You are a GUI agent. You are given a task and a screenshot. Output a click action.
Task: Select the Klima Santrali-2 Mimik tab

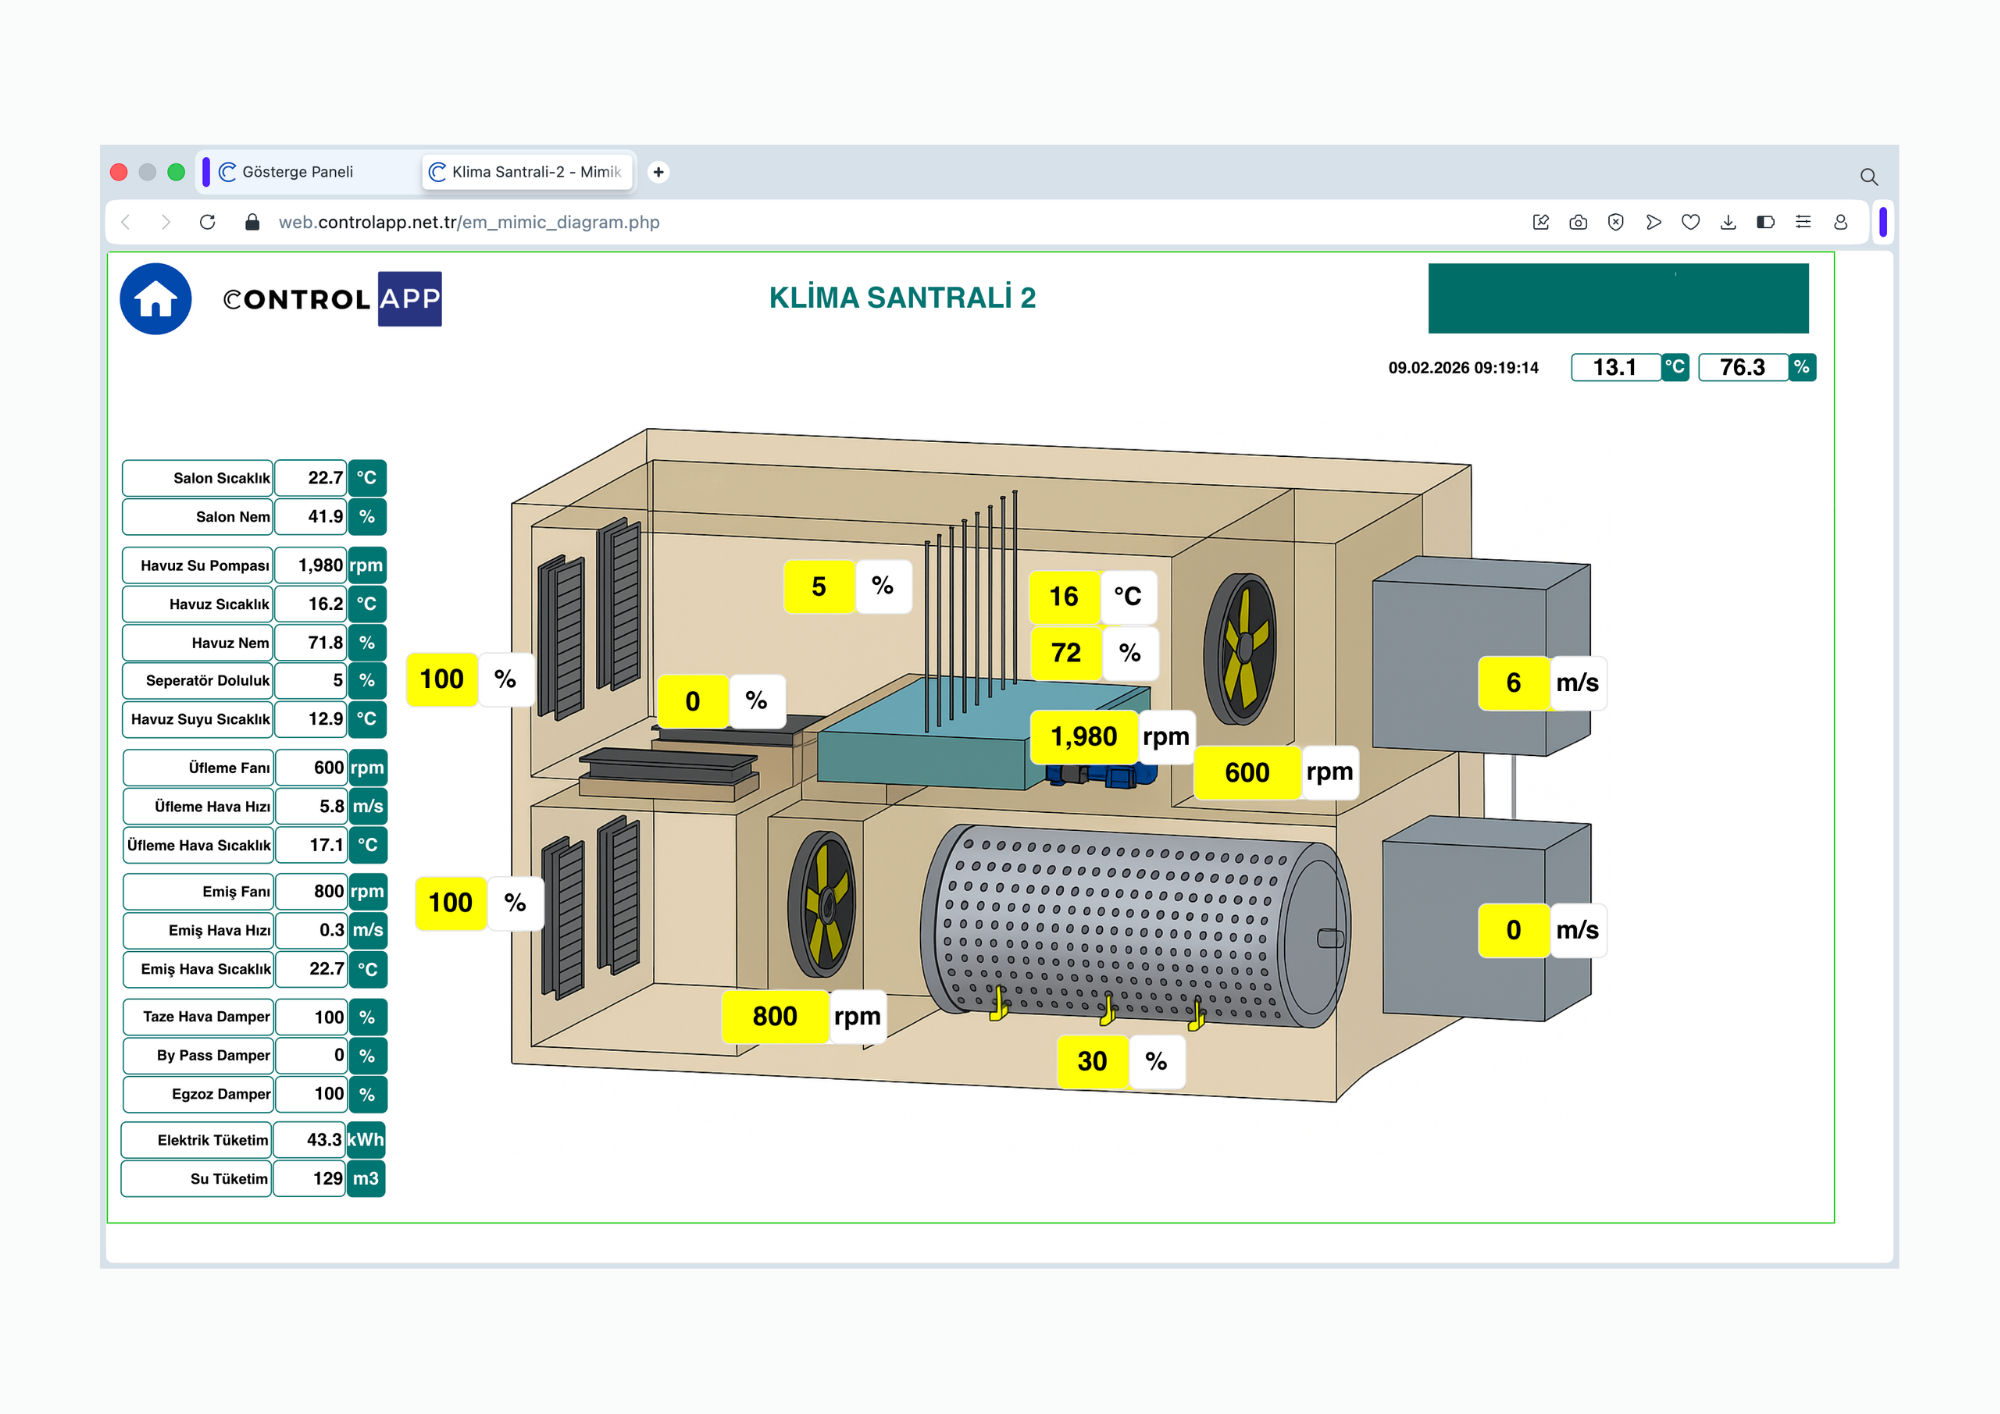tap(528, 172)
